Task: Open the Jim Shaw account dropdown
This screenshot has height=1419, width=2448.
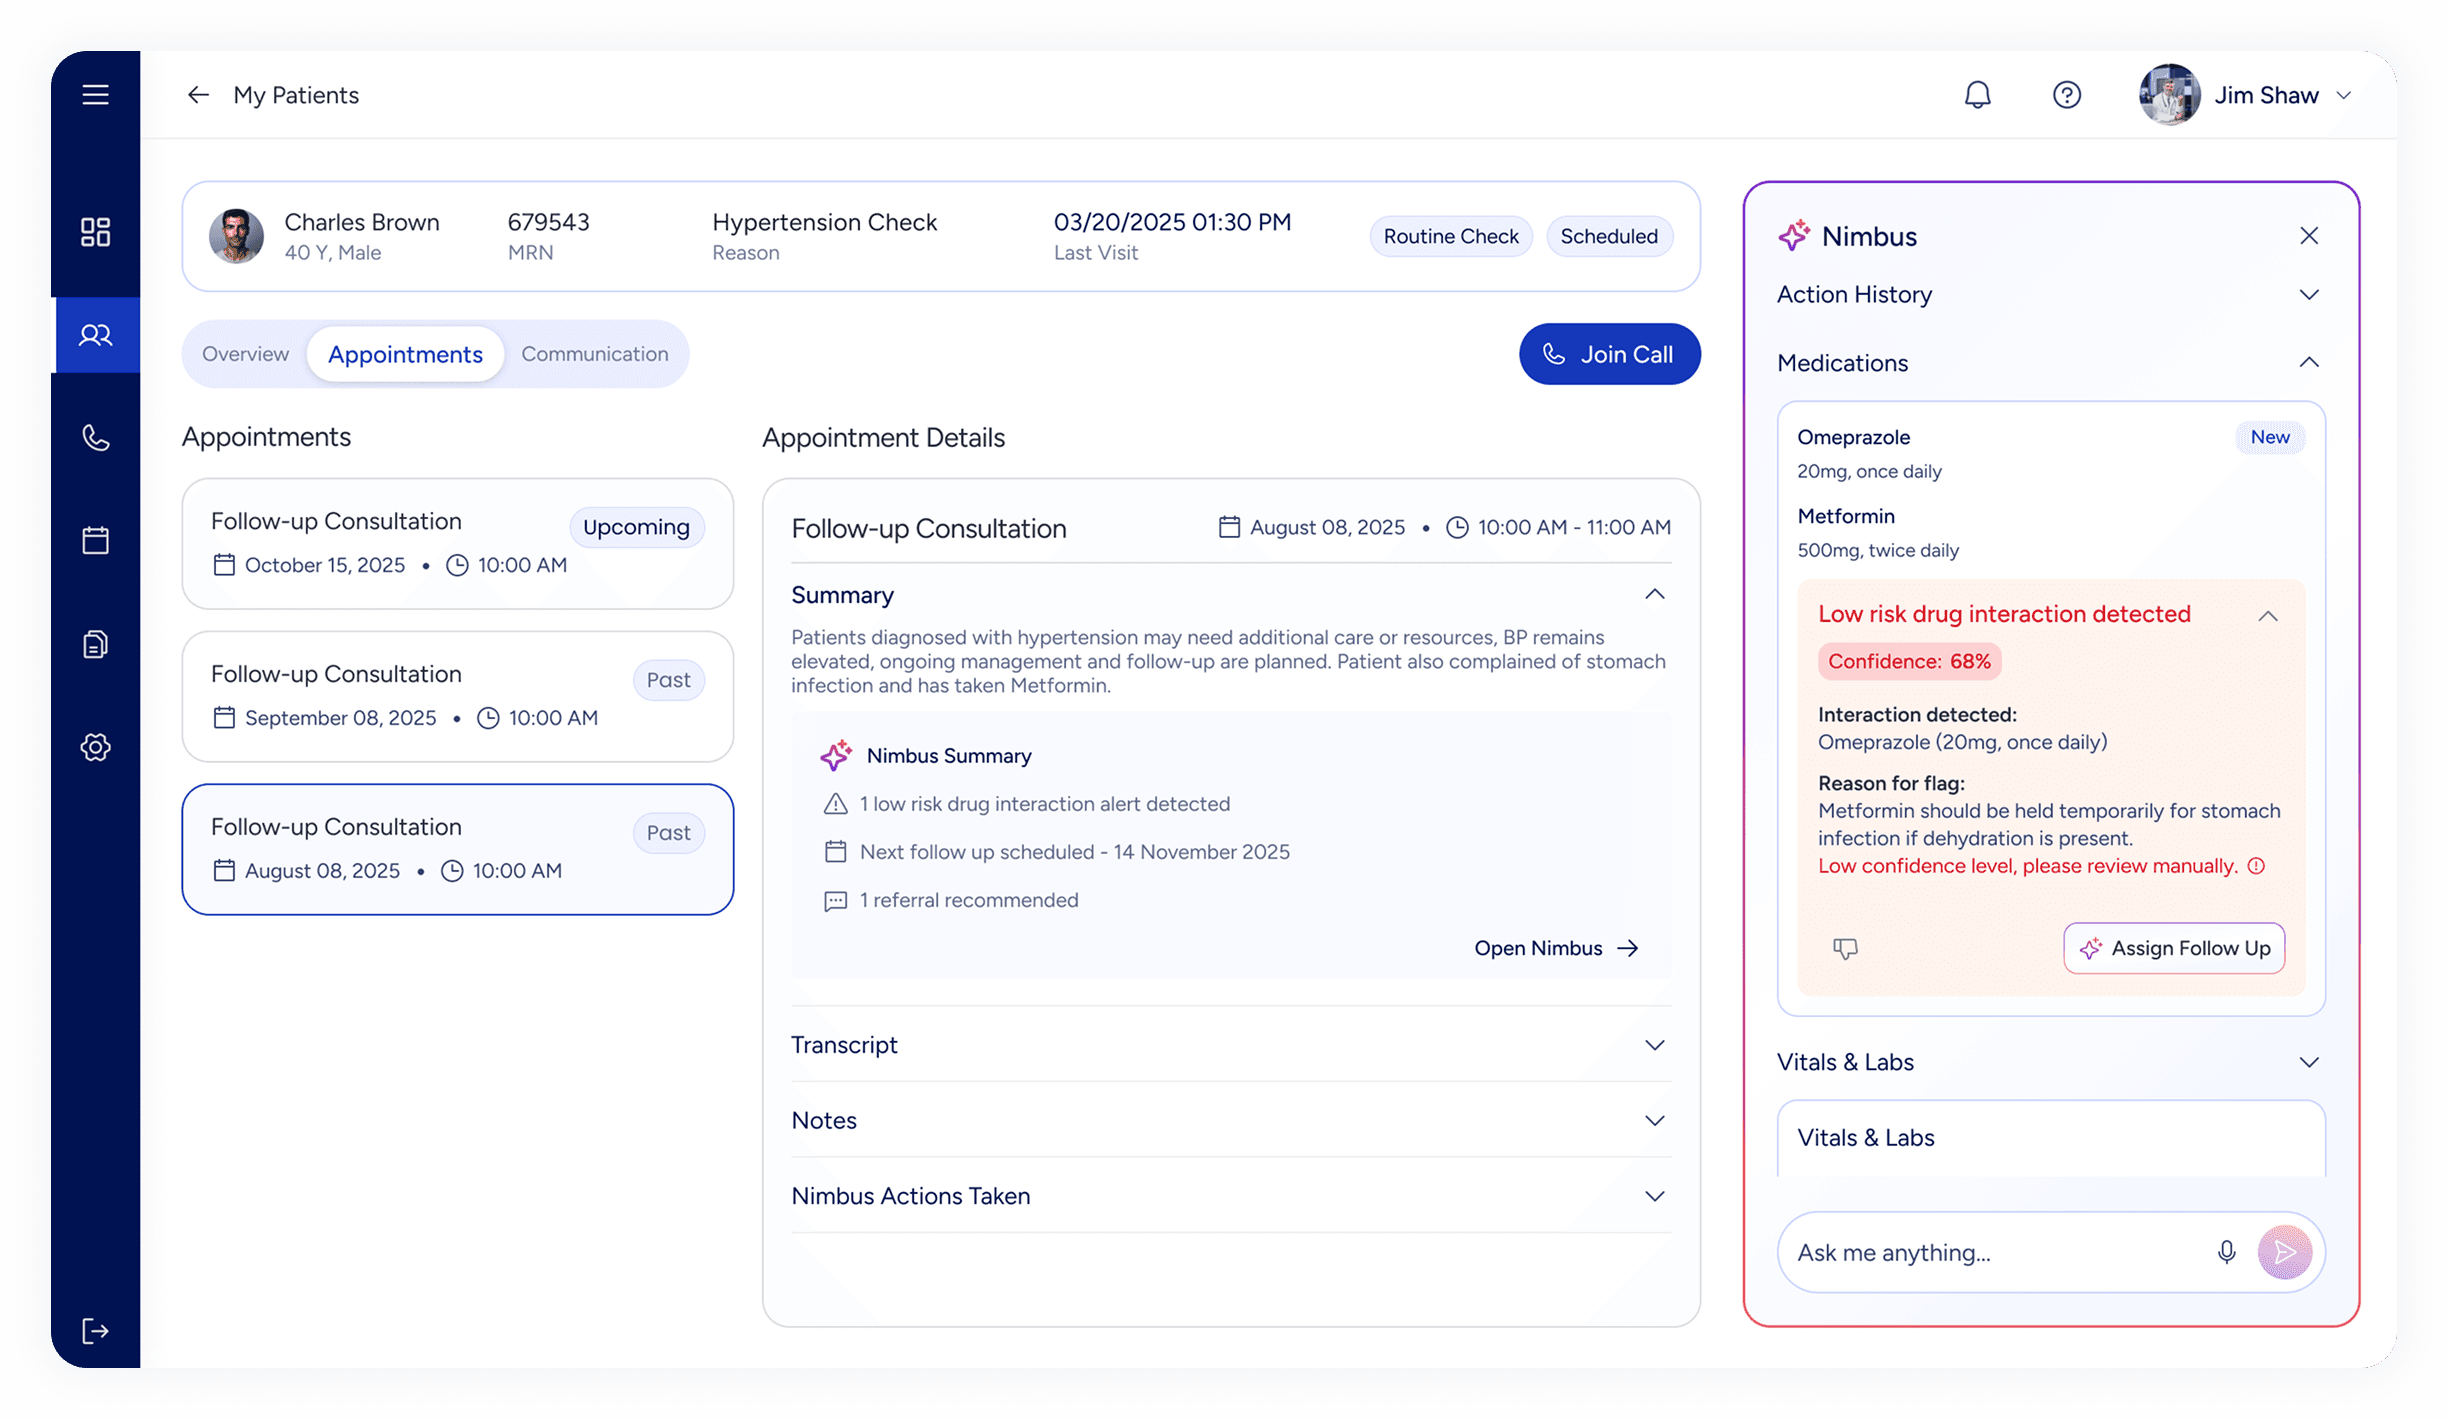Action: 2343,96
